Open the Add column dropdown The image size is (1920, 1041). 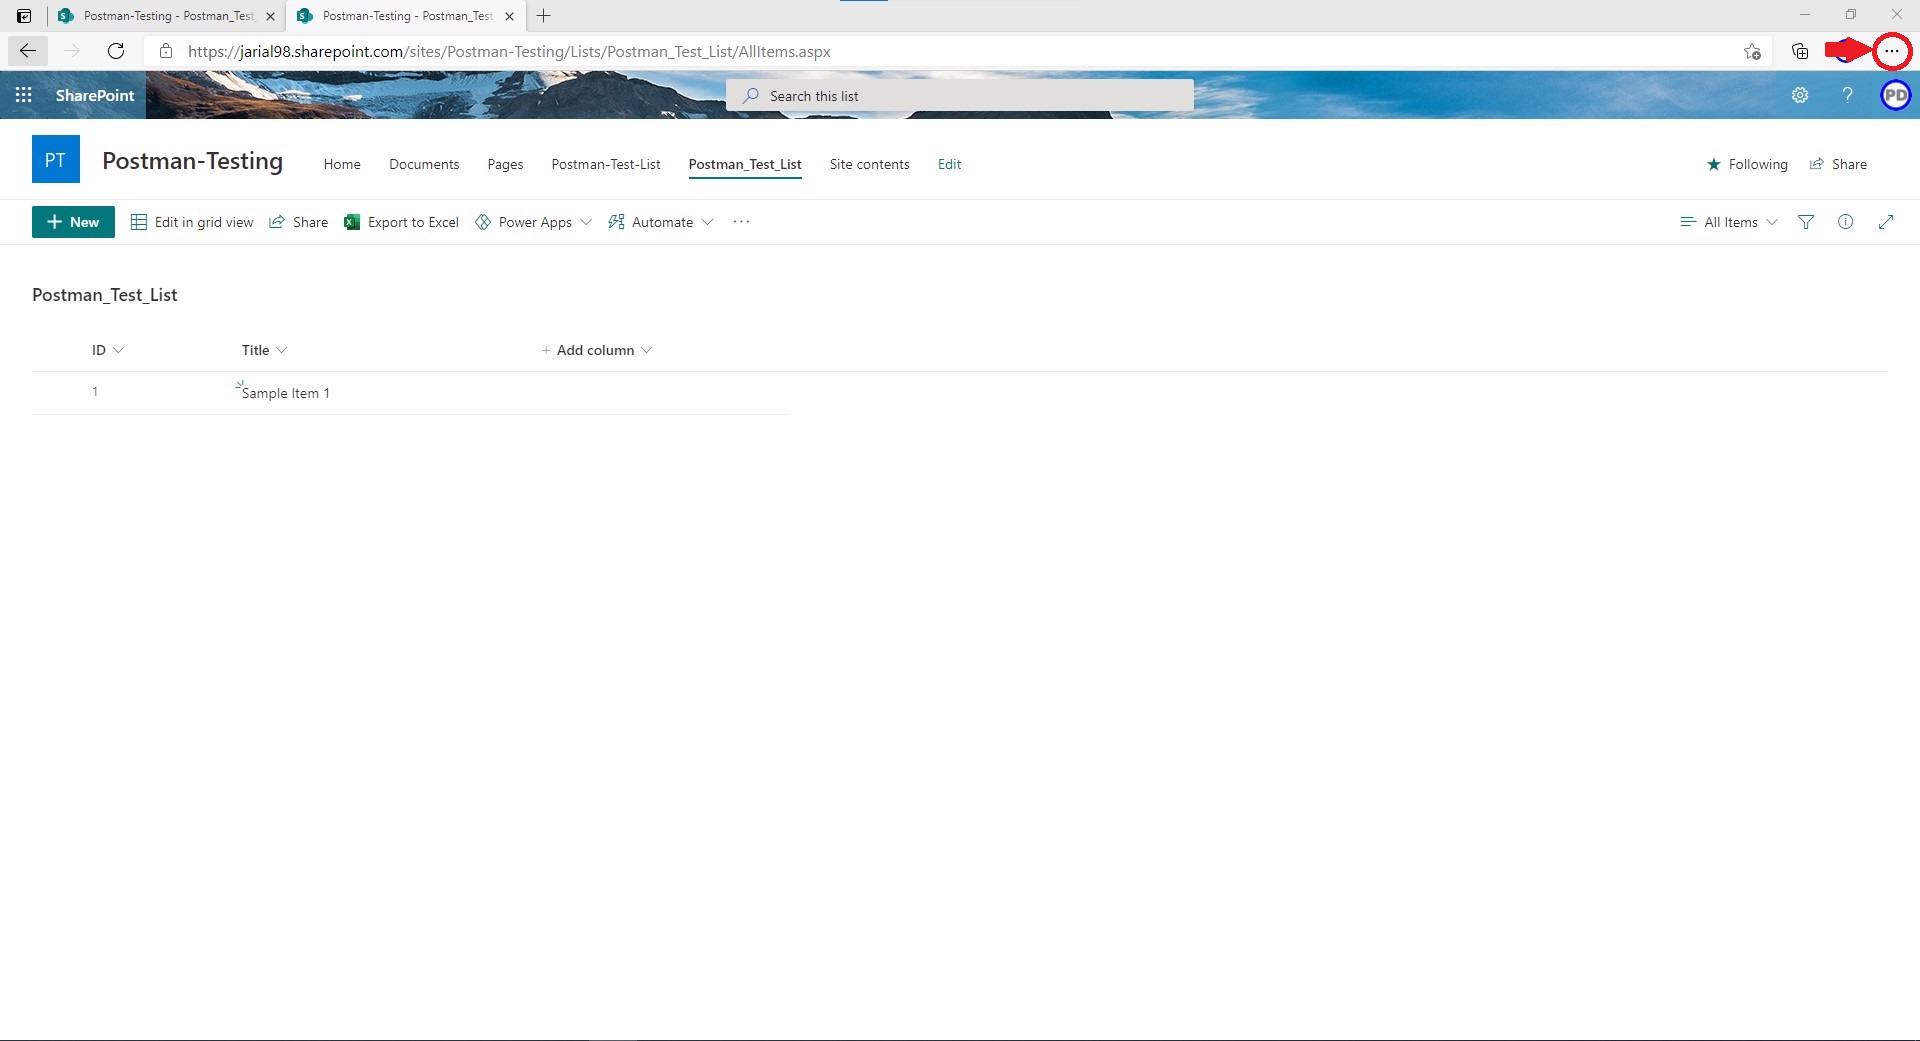tap(596, 350)
